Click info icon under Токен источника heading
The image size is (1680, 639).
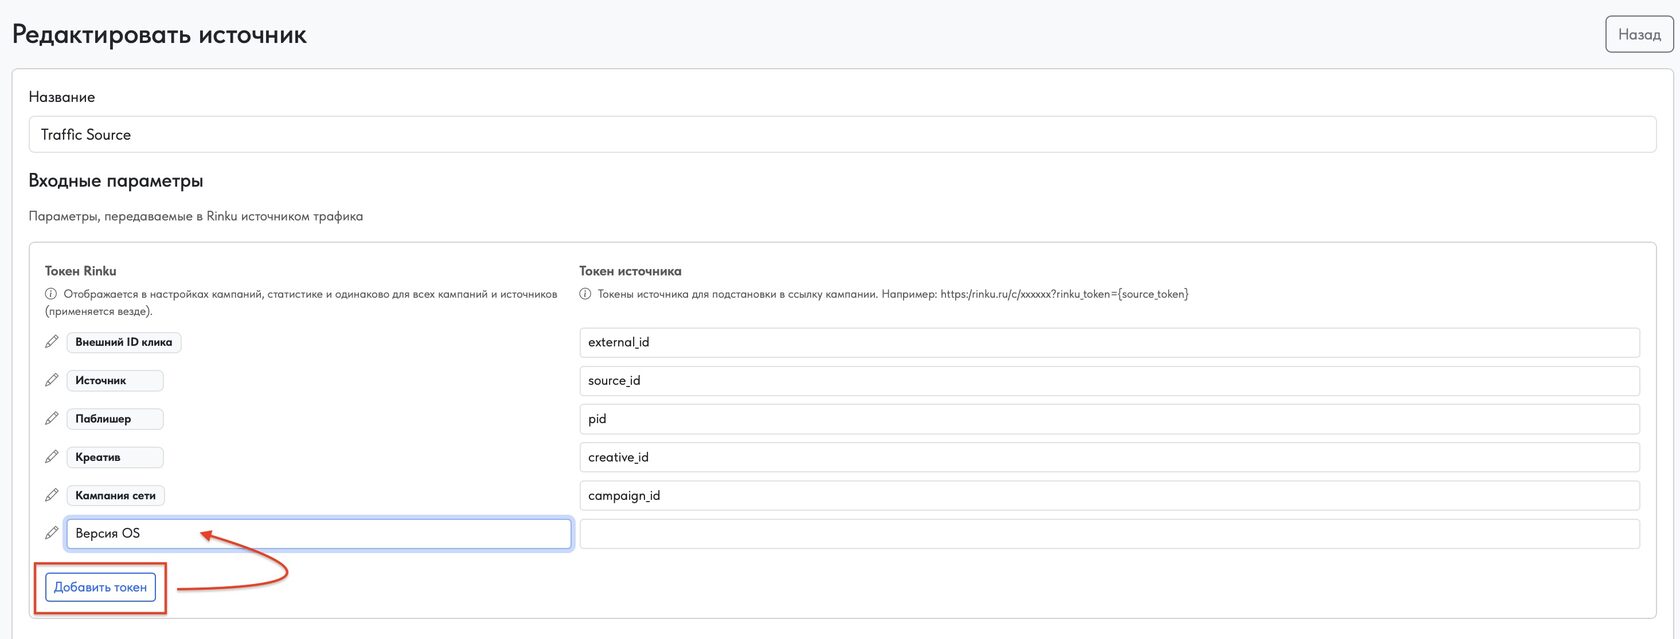(585, 295)
